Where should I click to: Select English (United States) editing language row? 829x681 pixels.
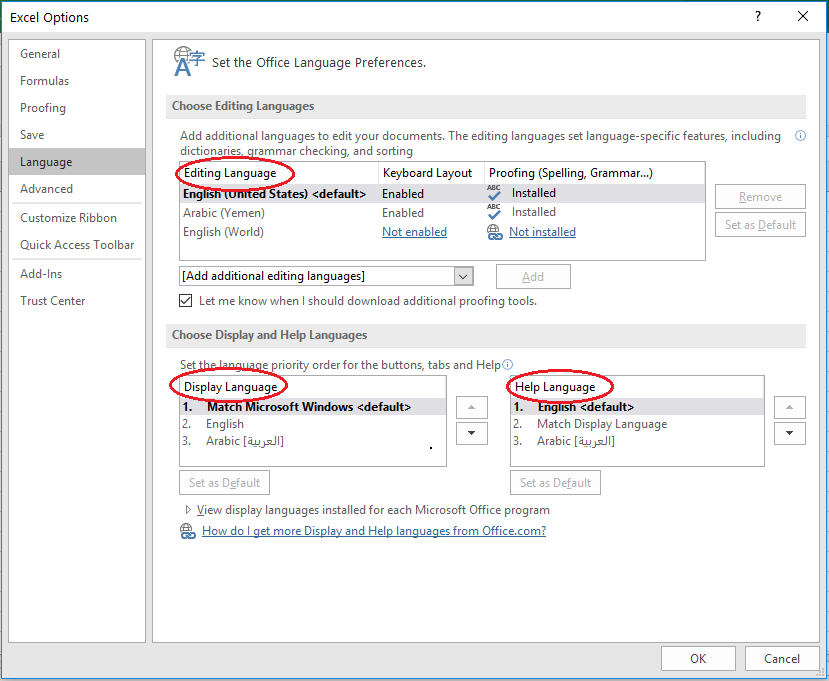click(x=442, y=194)
